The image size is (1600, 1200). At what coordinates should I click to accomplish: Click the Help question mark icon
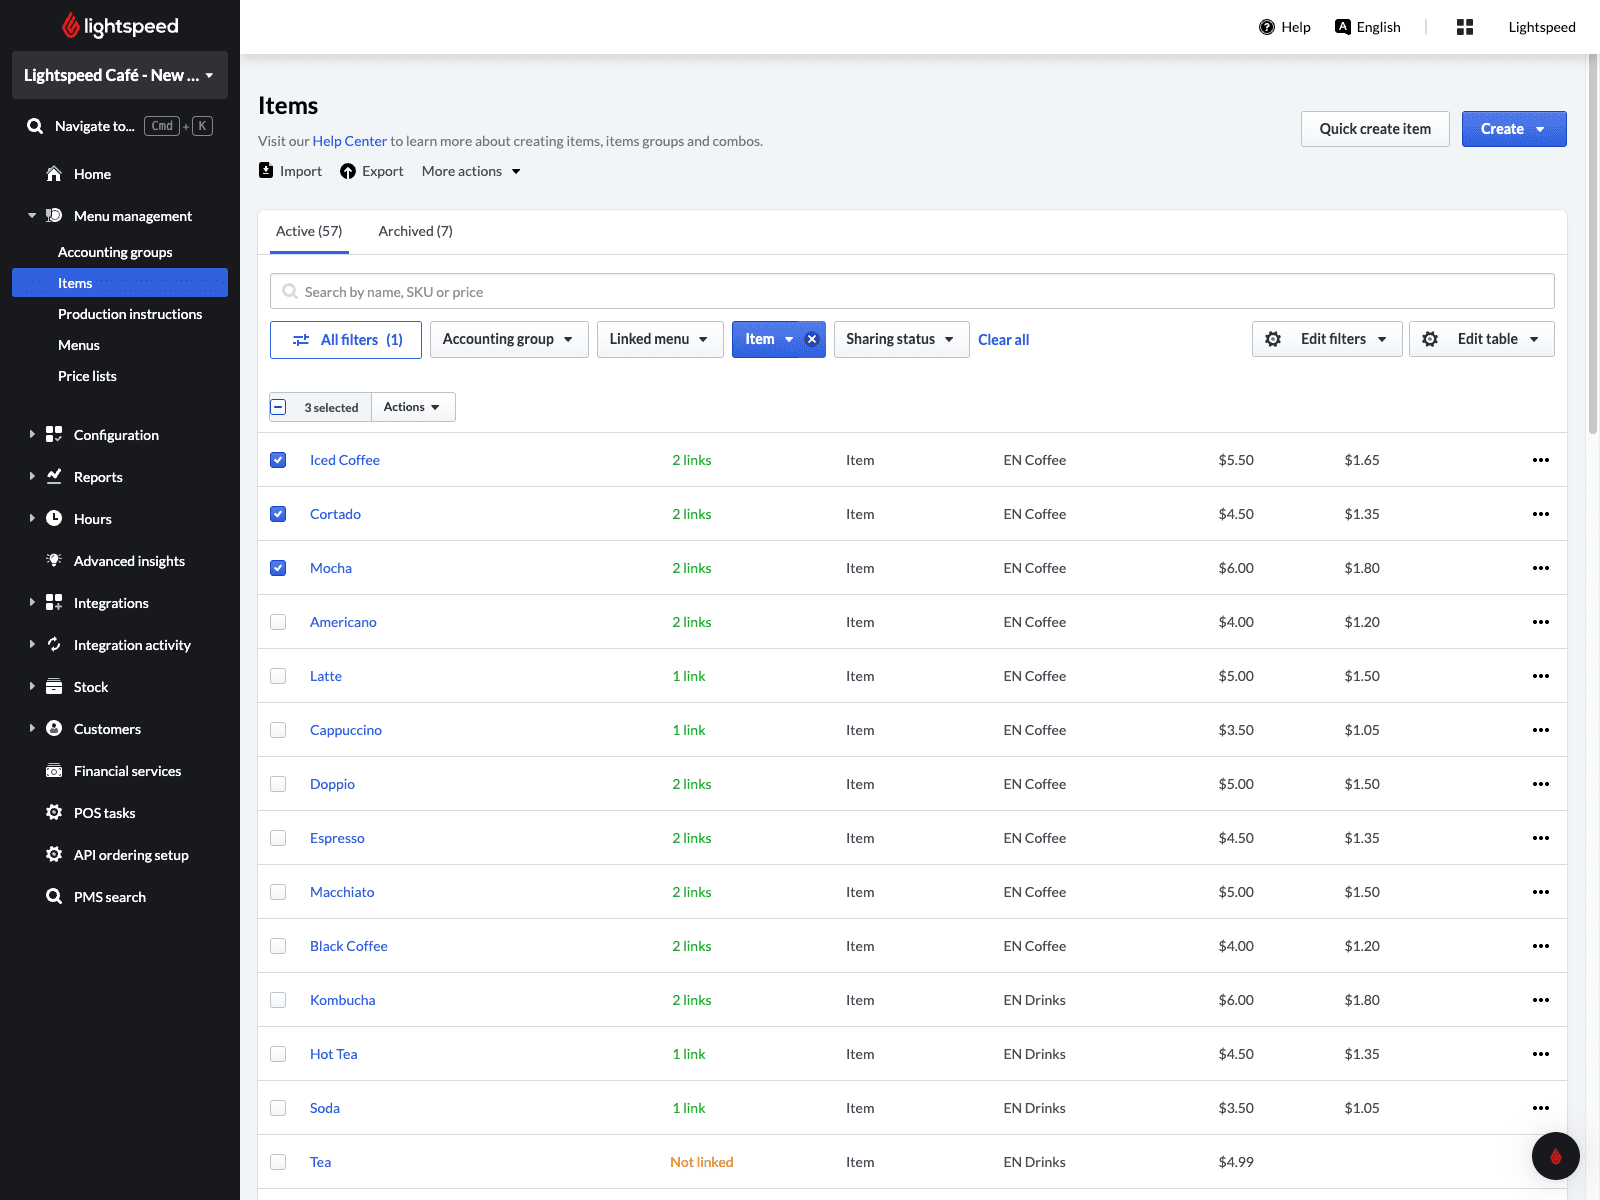tap(1267, 27)
